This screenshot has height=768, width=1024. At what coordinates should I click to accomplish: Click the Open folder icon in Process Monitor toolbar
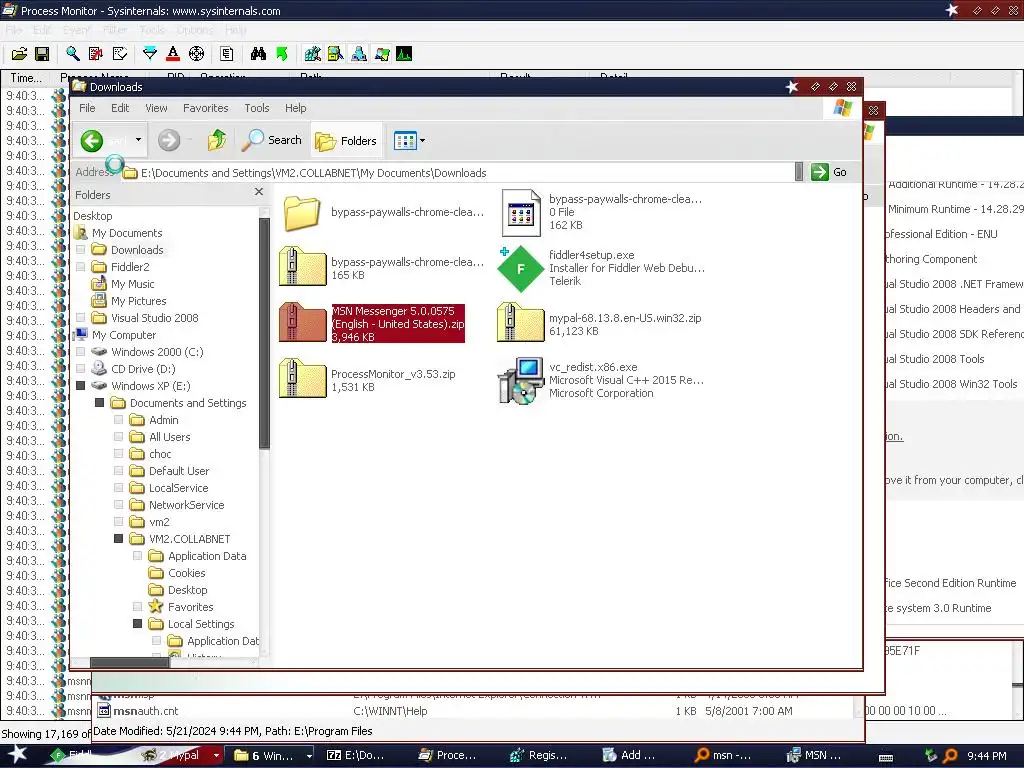point(20,54)
